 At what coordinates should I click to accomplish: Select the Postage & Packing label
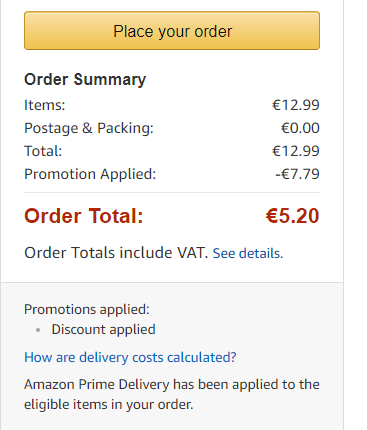[89, 128]
